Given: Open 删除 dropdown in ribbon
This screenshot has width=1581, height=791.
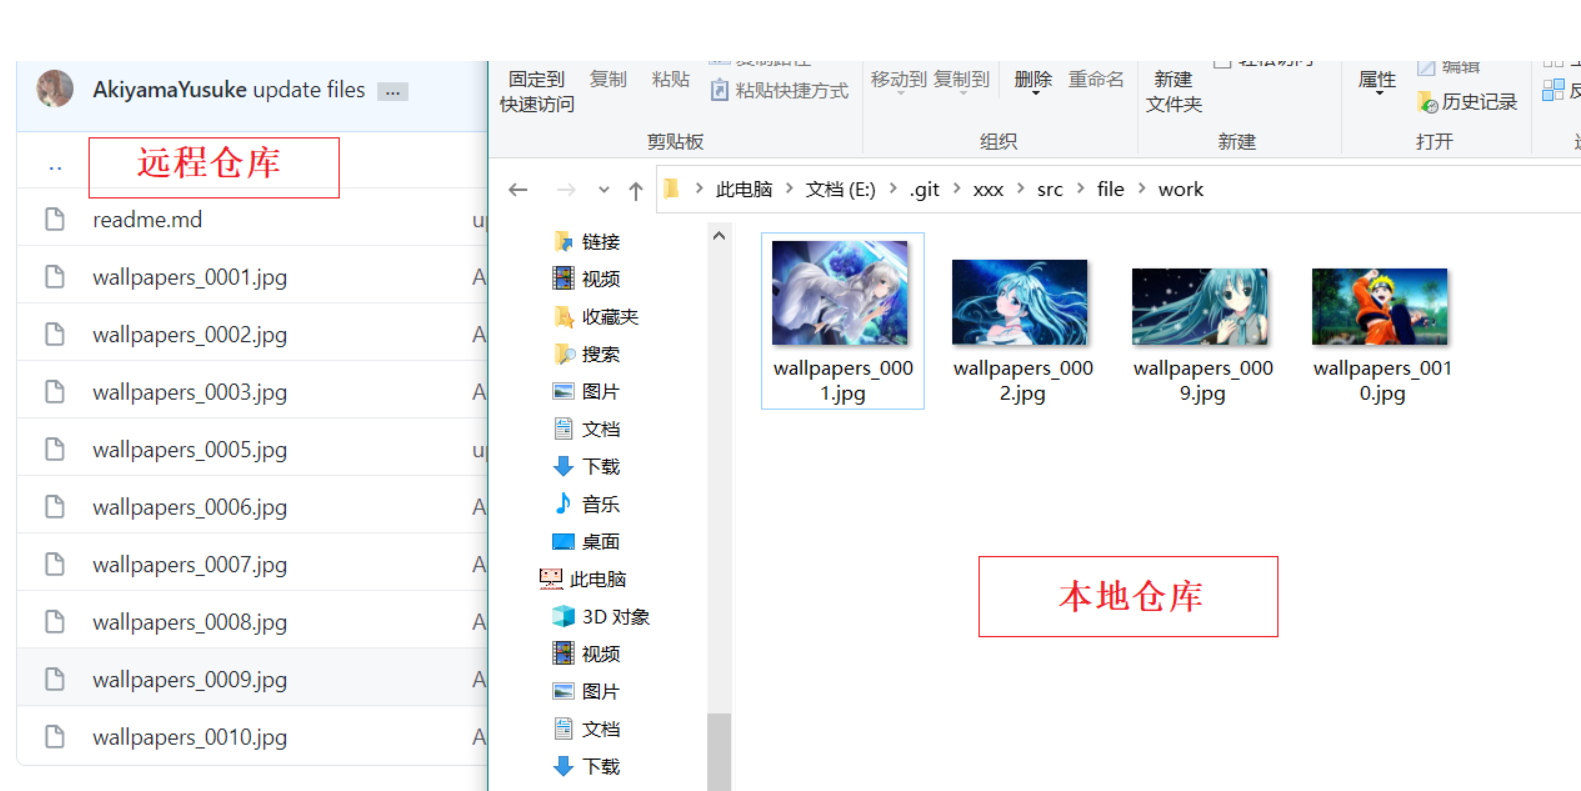Looking at the screenshot, I should [x=1033, y=82].
